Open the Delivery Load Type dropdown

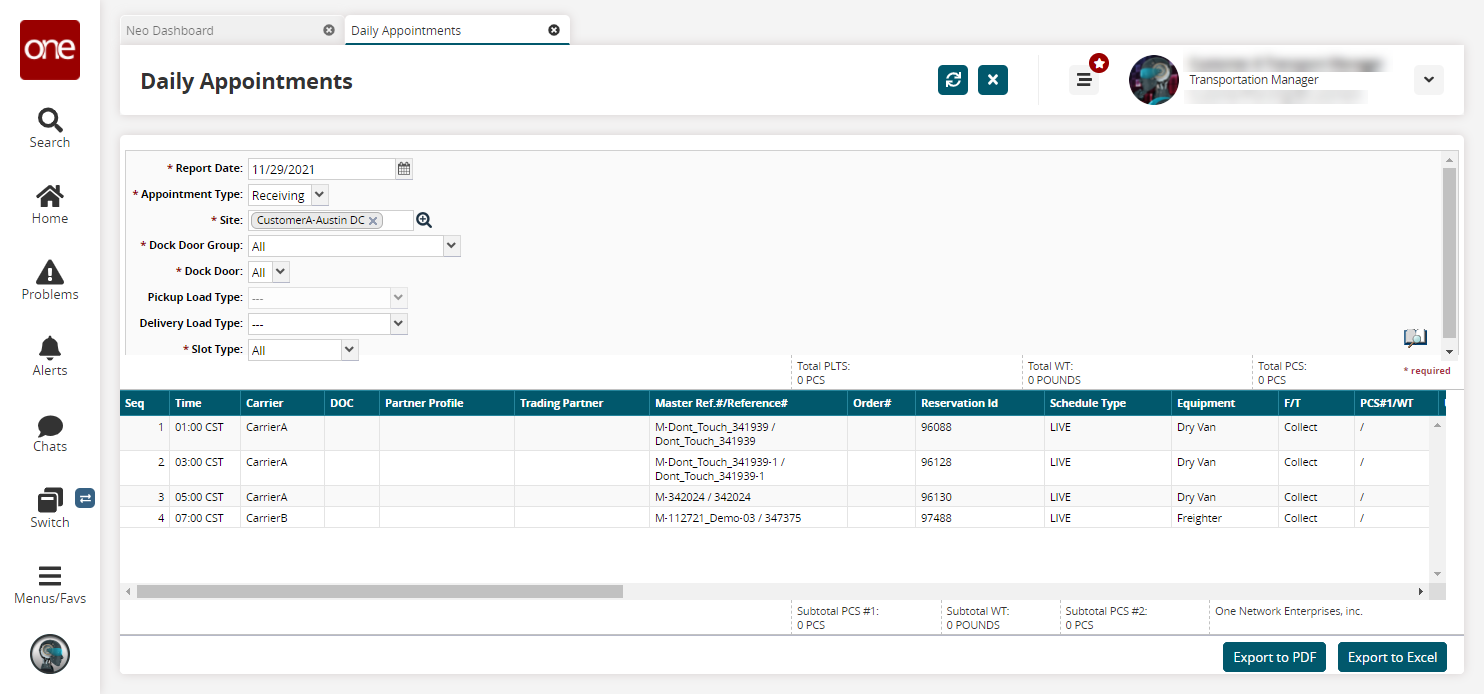coord(399,323)
